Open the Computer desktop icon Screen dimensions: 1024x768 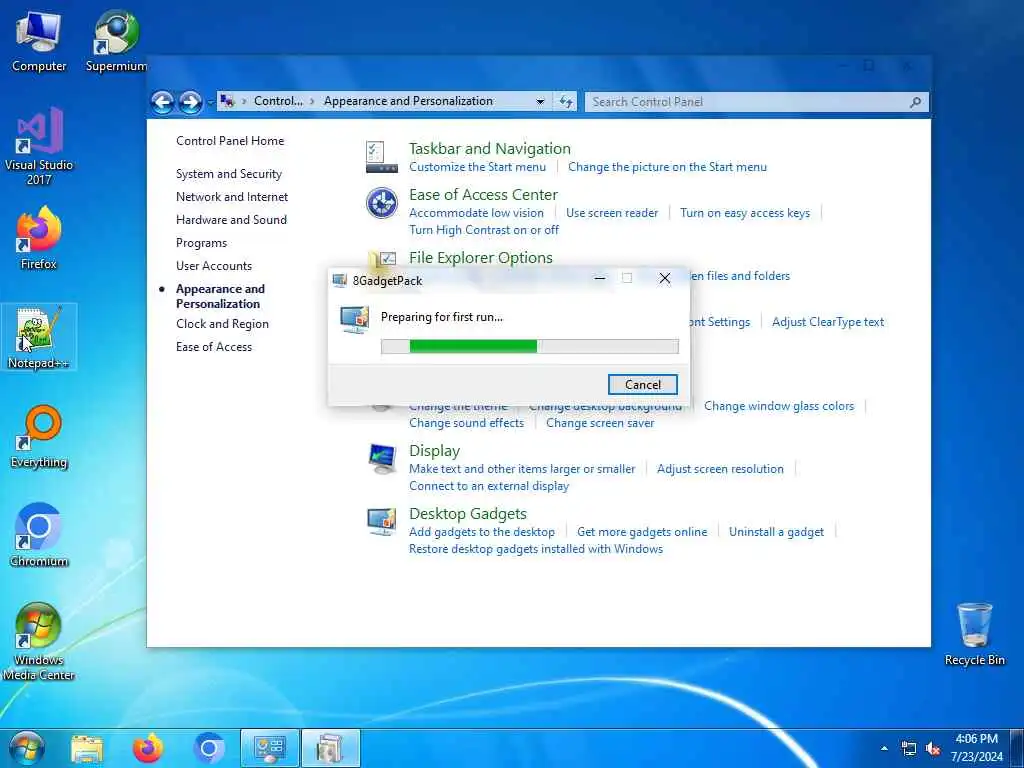[39, 42]
